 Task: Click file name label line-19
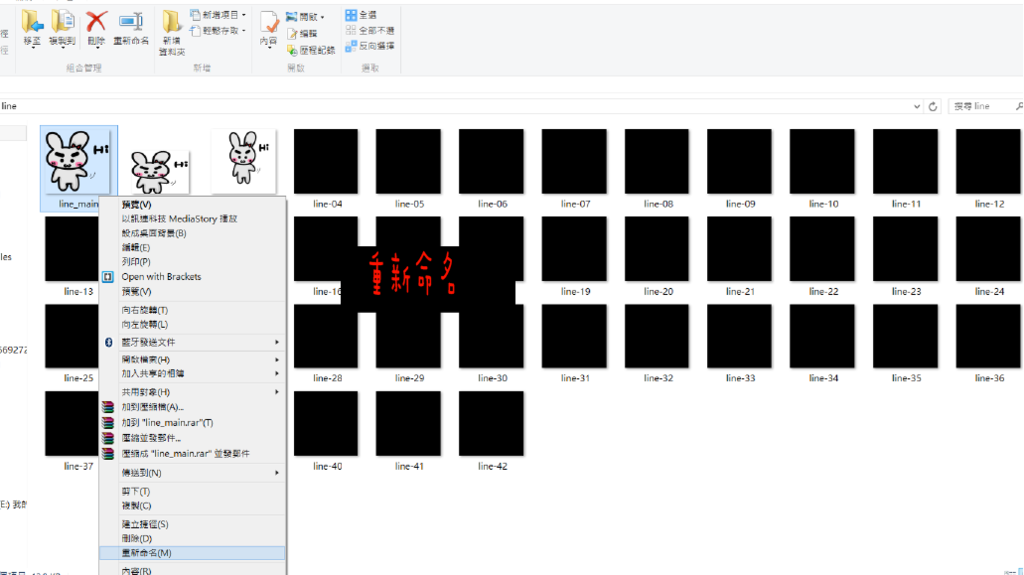point(575,291)
